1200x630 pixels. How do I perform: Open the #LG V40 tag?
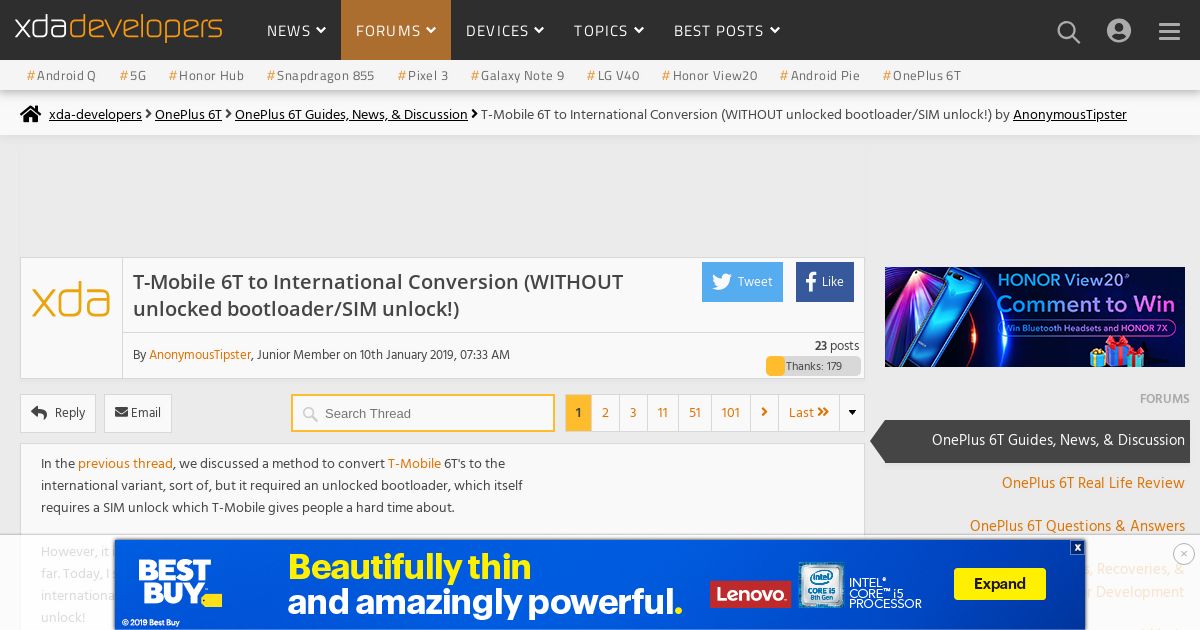click(613, 75)
